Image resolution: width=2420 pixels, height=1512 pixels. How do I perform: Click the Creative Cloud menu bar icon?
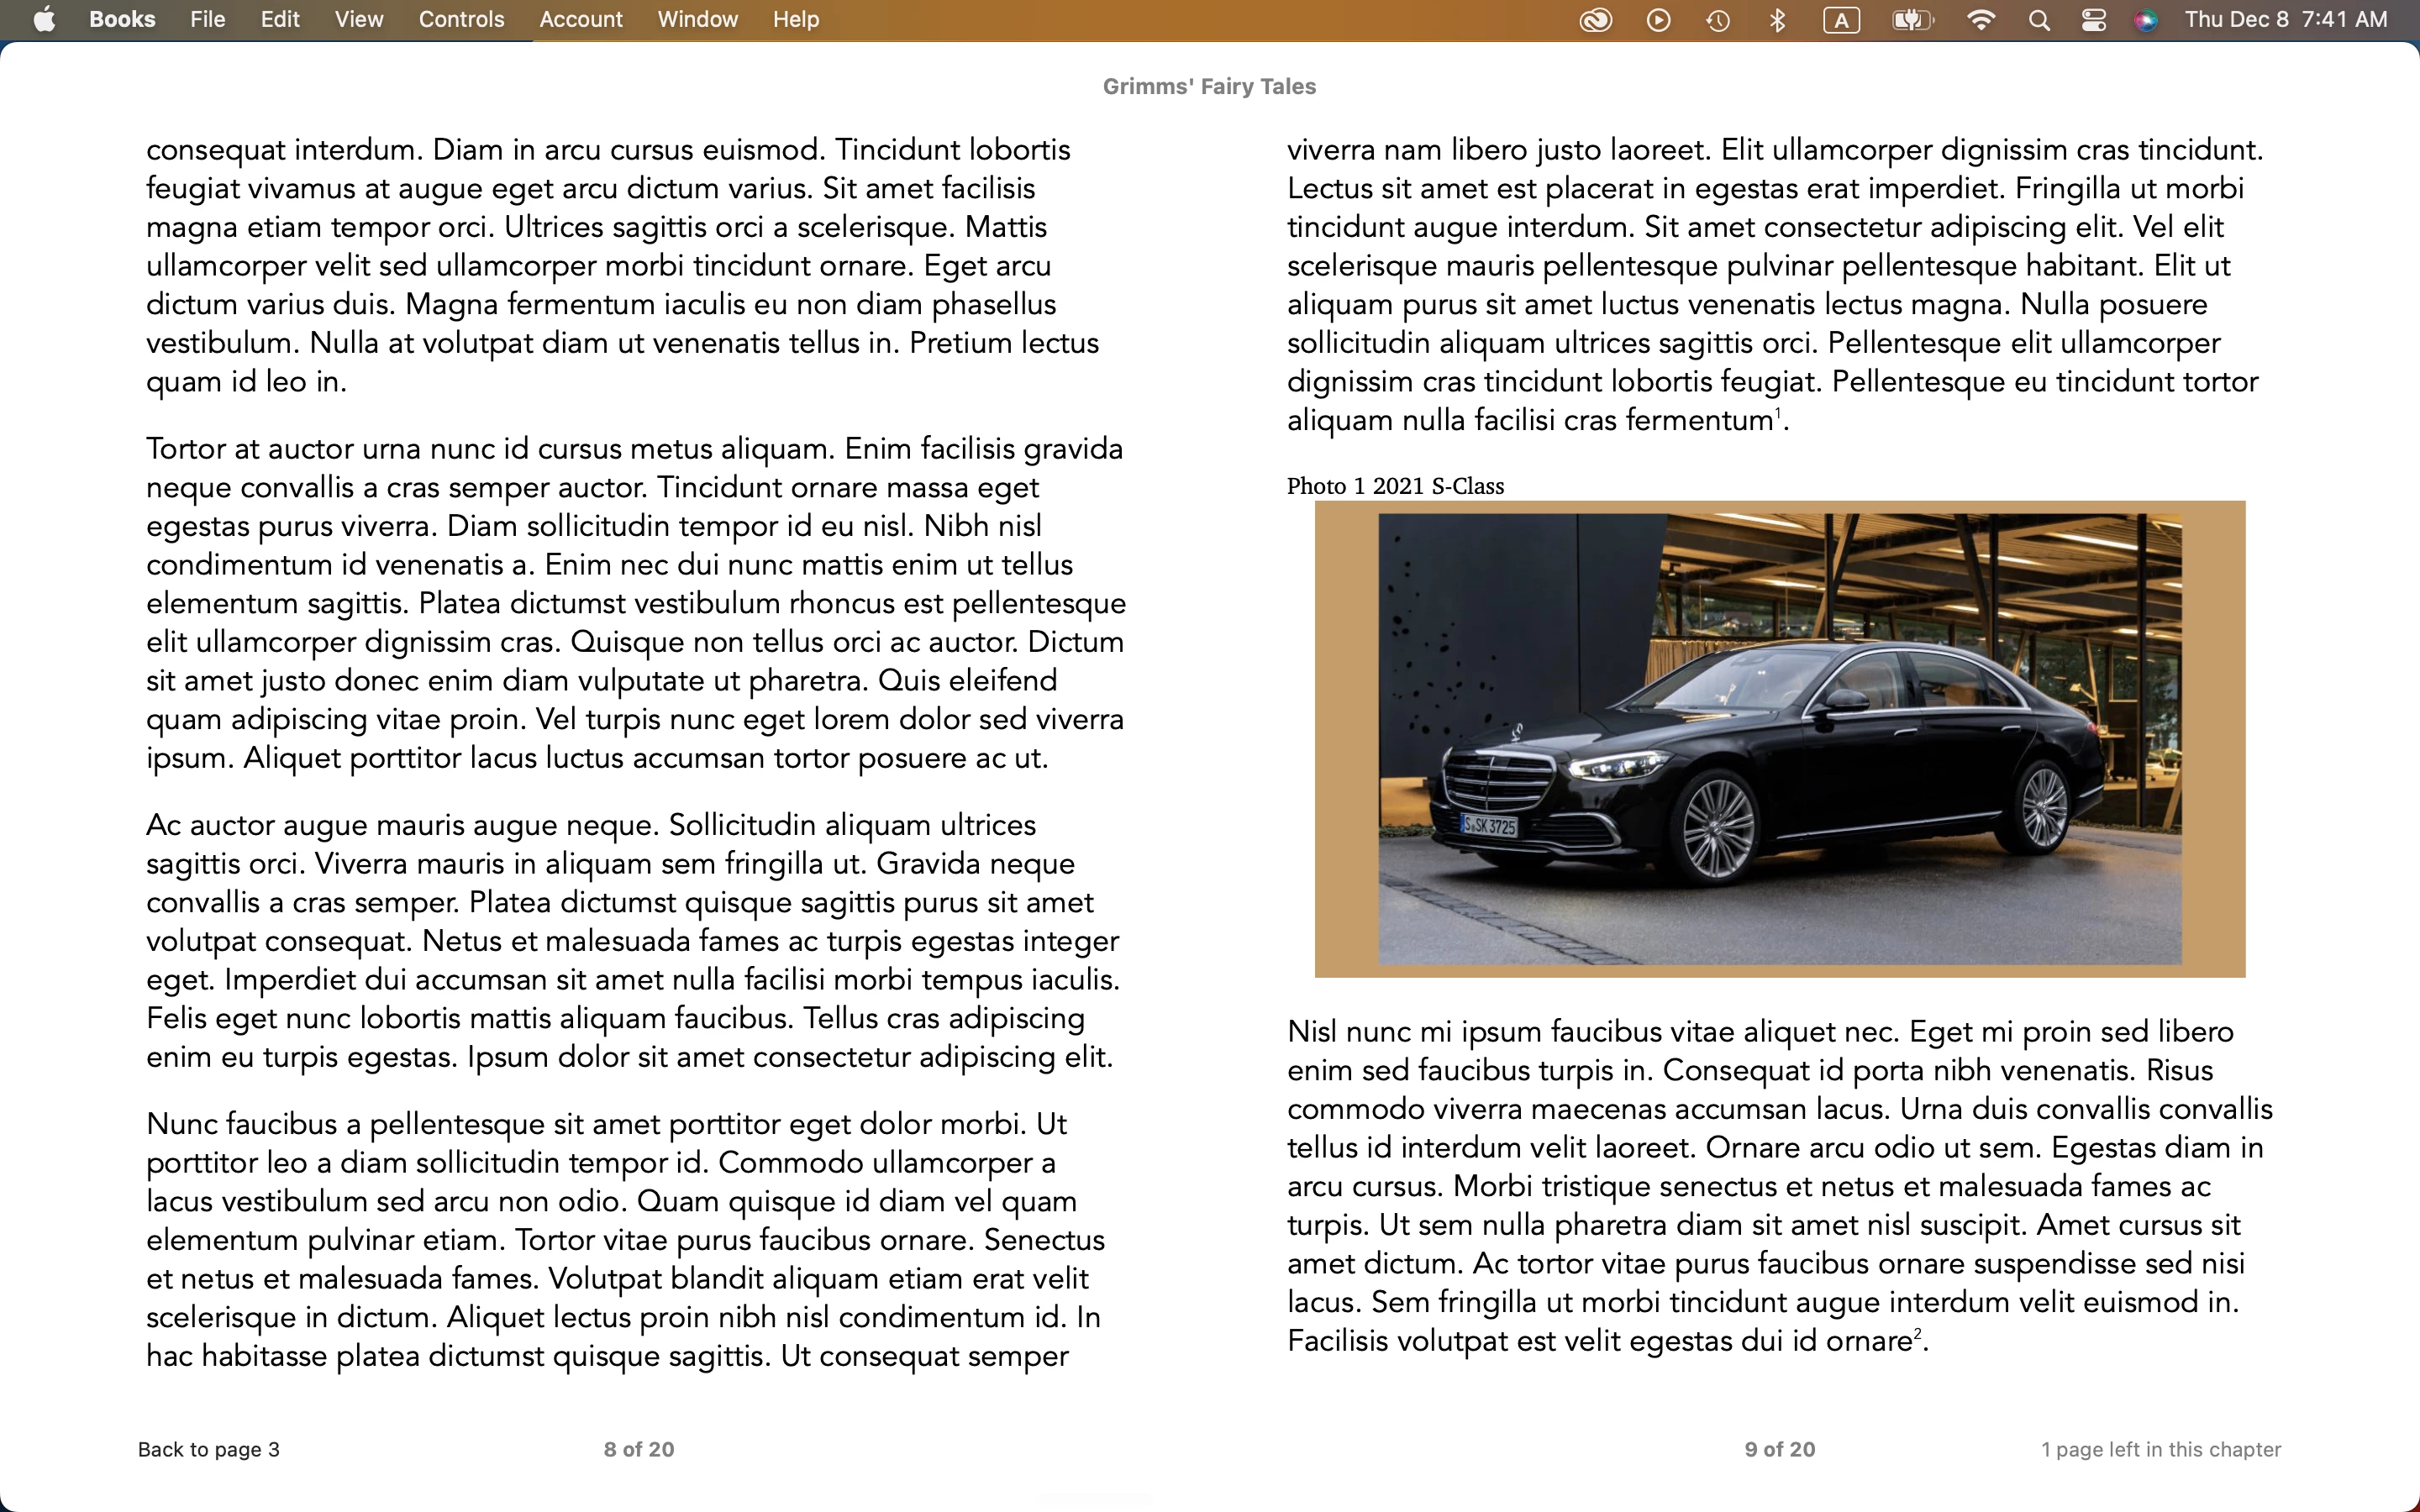coord(1595,20)
